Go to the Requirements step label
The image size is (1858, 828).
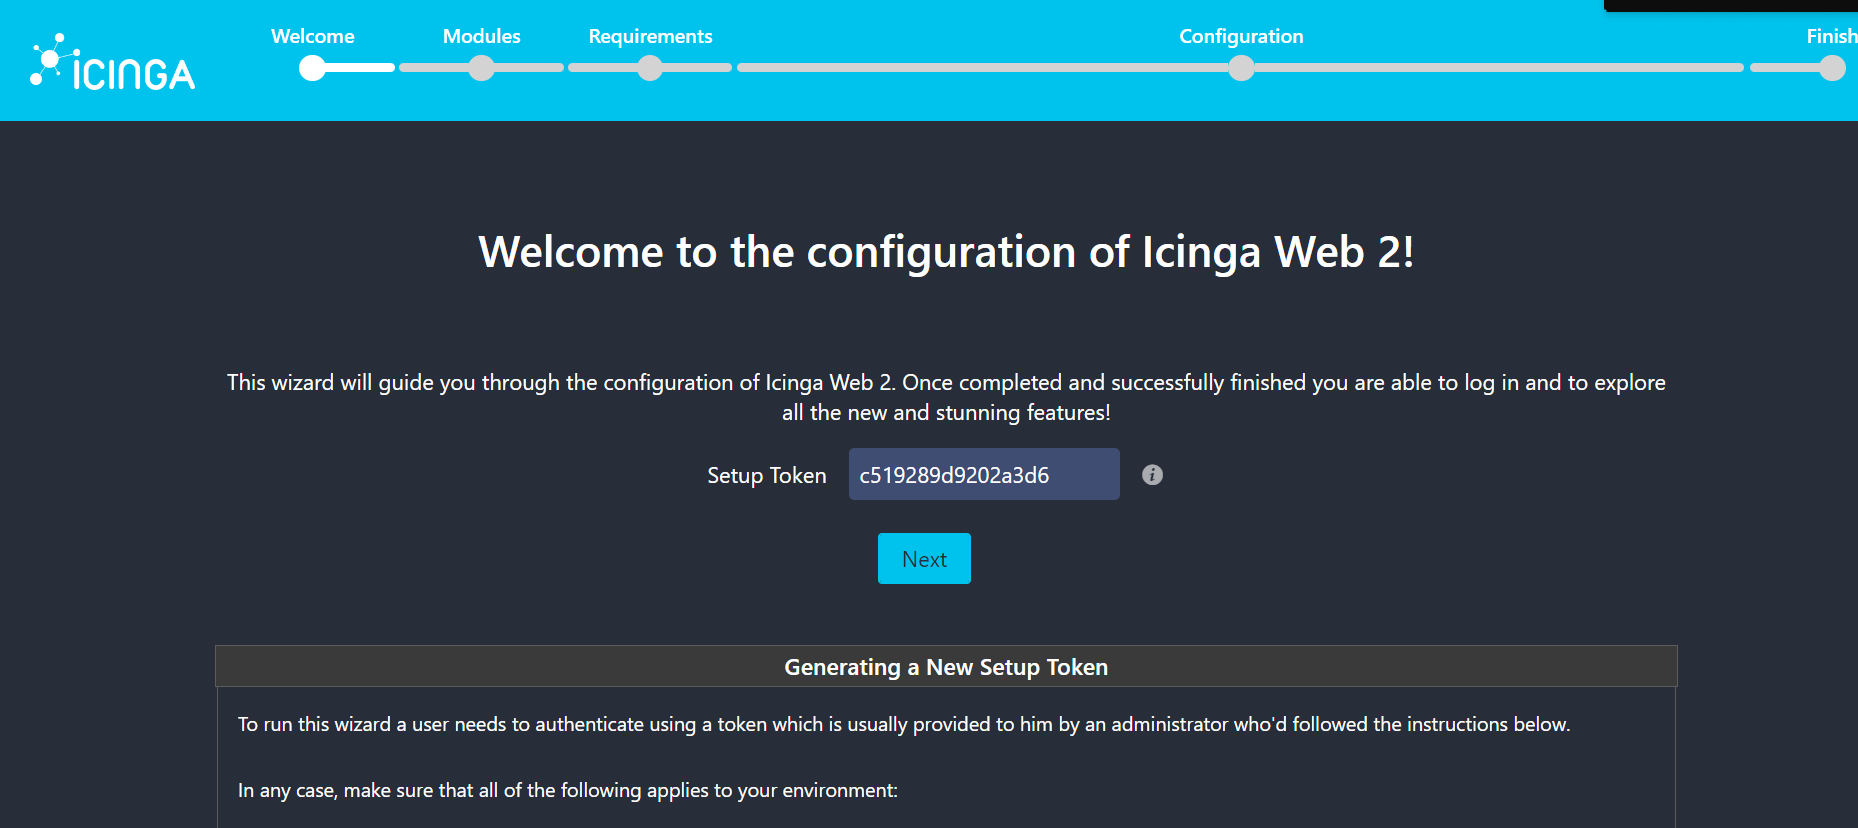click(x=650, y=37)
